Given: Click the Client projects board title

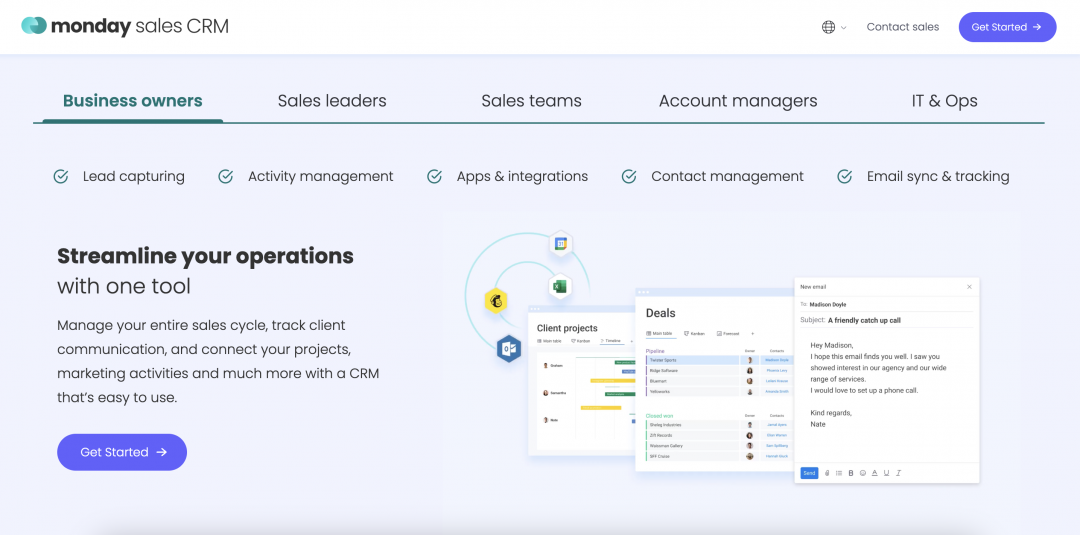Looking at the screenshot, I should point(567,328).
